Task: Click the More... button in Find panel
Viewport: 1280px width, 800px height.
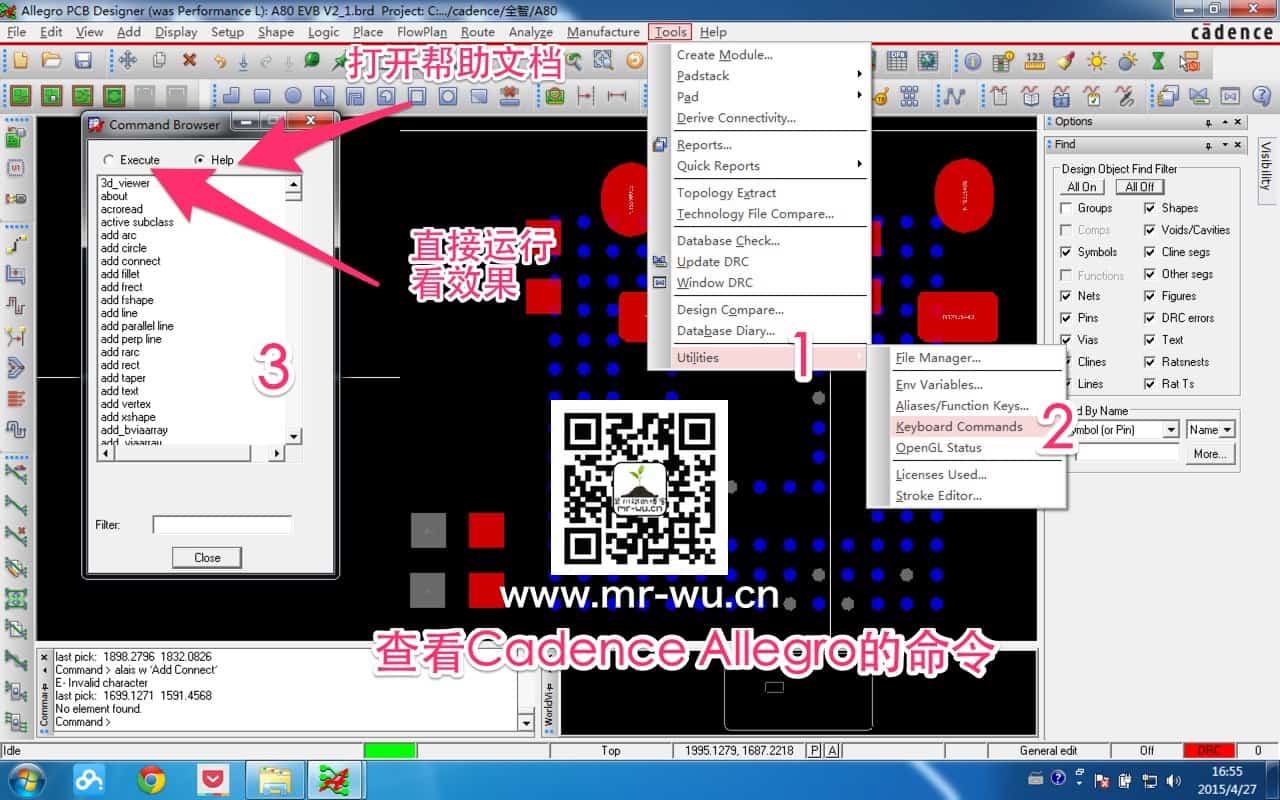Action: [x=1210, y=454]
